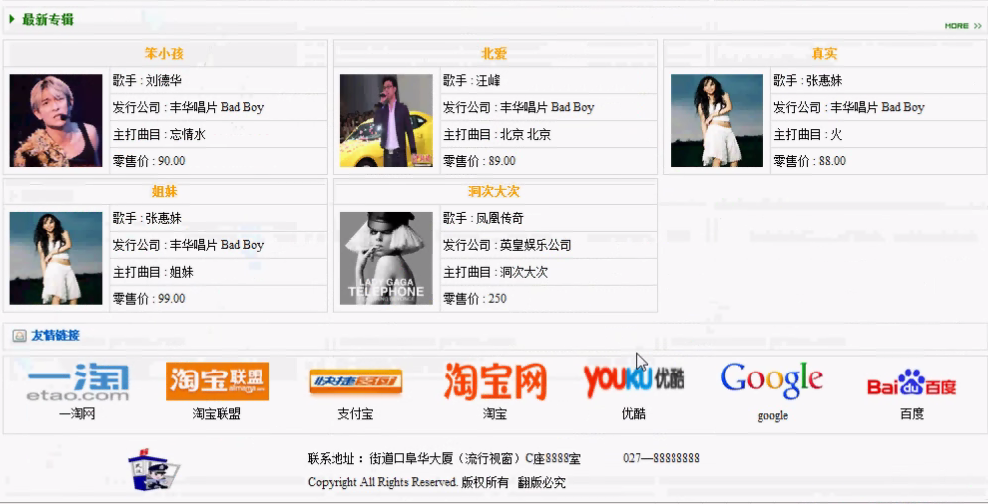
Task: Open album title 真实
Action: (x=824, y=54)
